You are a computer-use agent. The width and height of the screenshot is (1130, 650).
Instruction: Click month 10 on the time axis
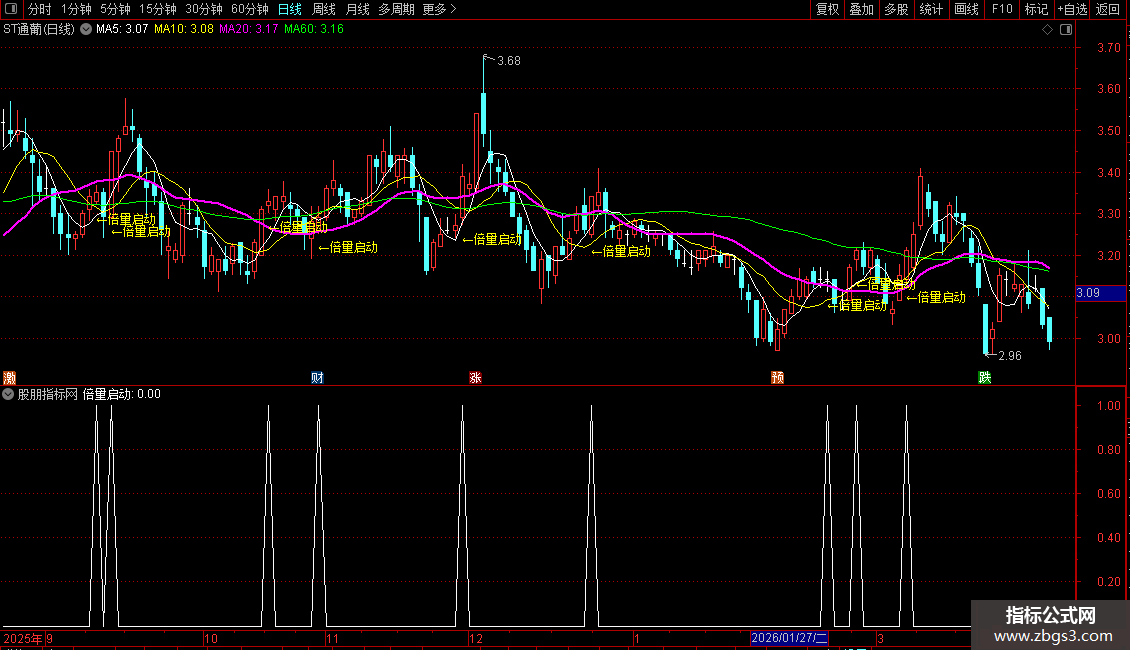(210, 638)
